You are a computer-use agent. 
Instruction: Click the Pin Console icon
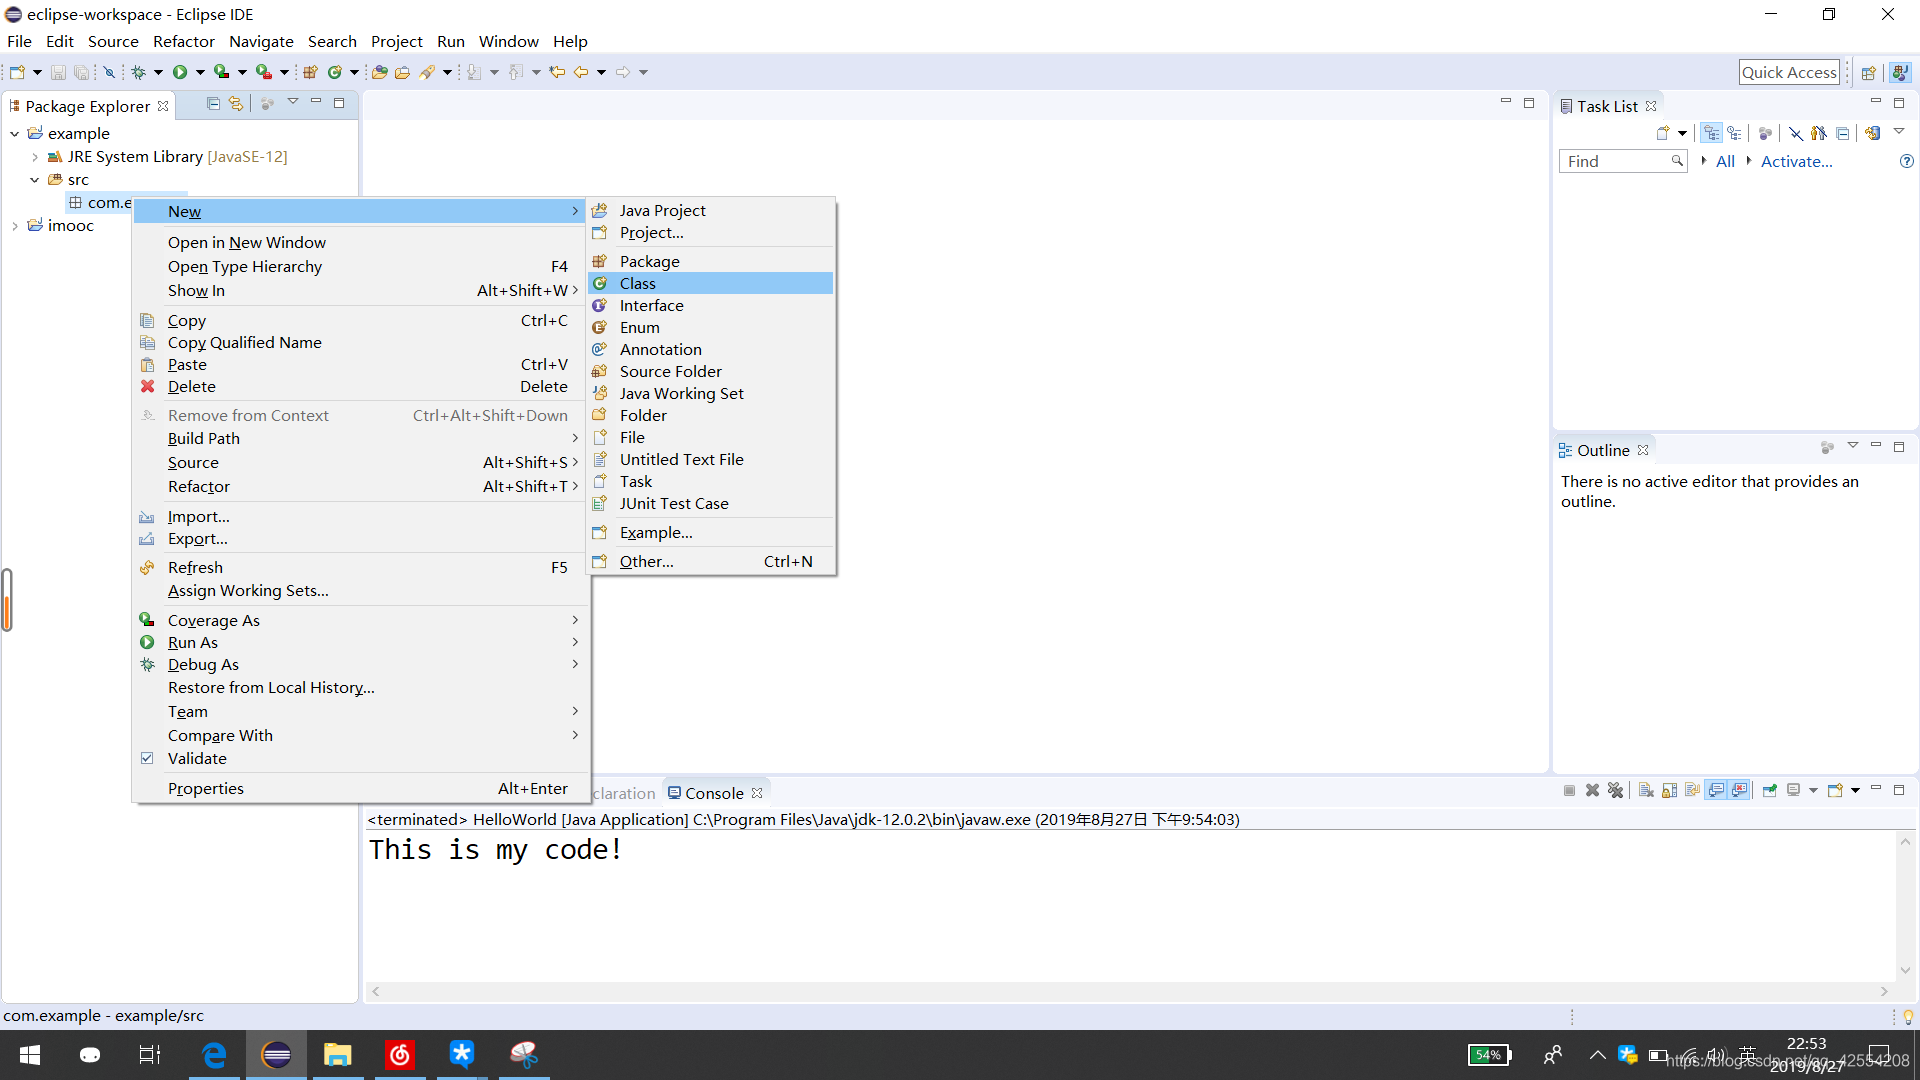point(1770,790)
